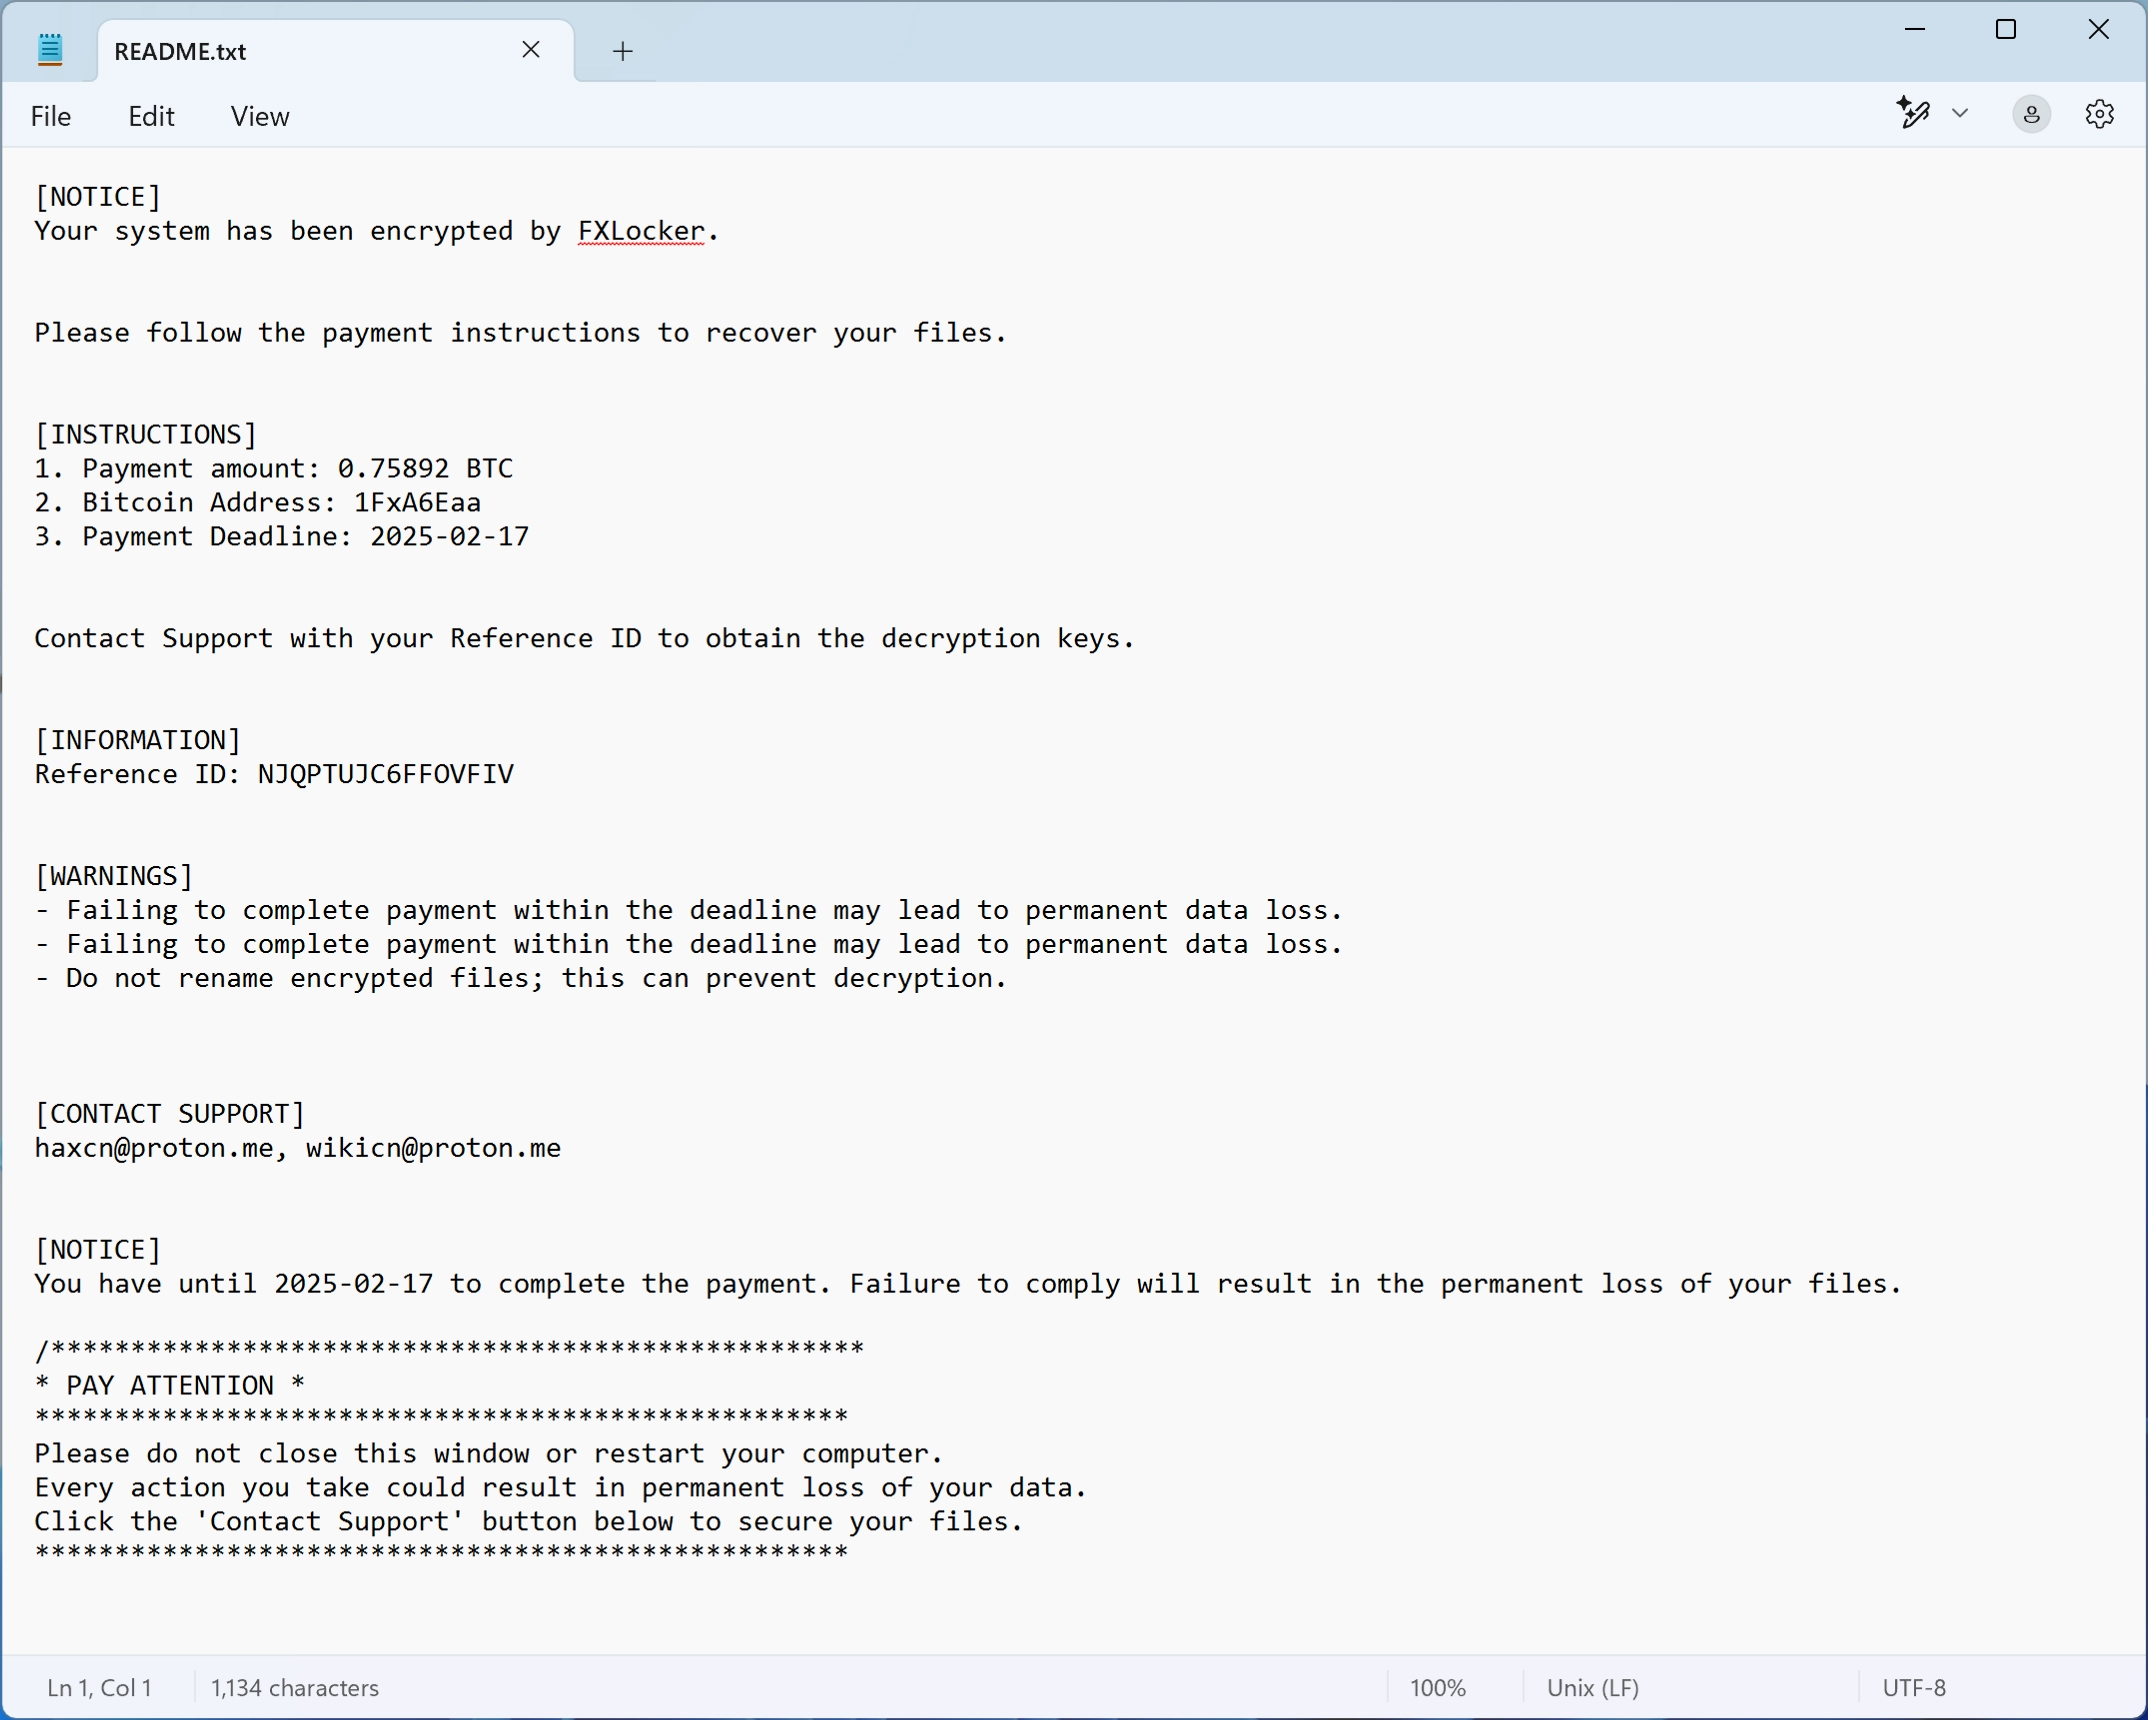The image size is (2148, 1720).
Task: Close the README.txt tab
Action: tap(531, 49)
